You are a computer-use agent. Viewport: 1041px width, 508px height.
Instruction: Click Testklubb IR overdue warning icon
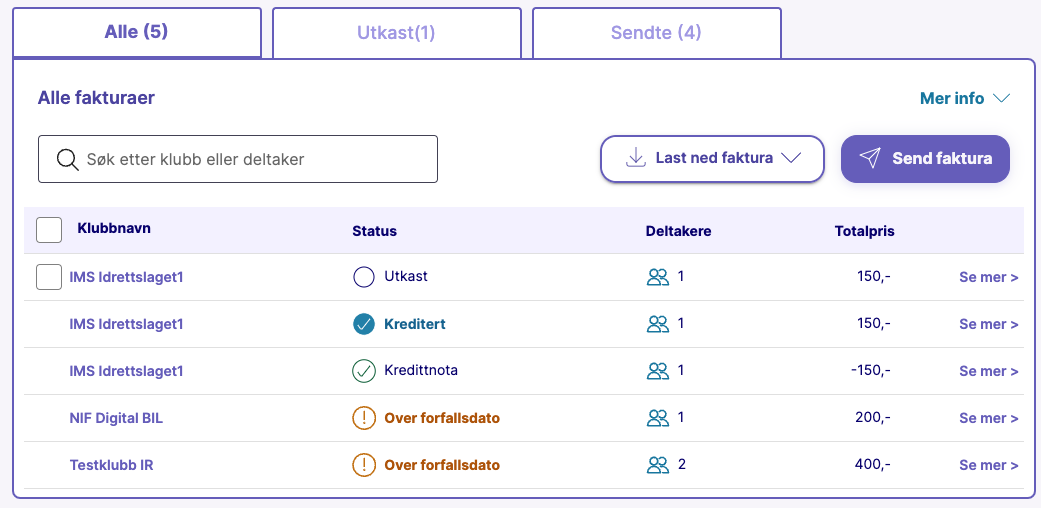(364, 465)
